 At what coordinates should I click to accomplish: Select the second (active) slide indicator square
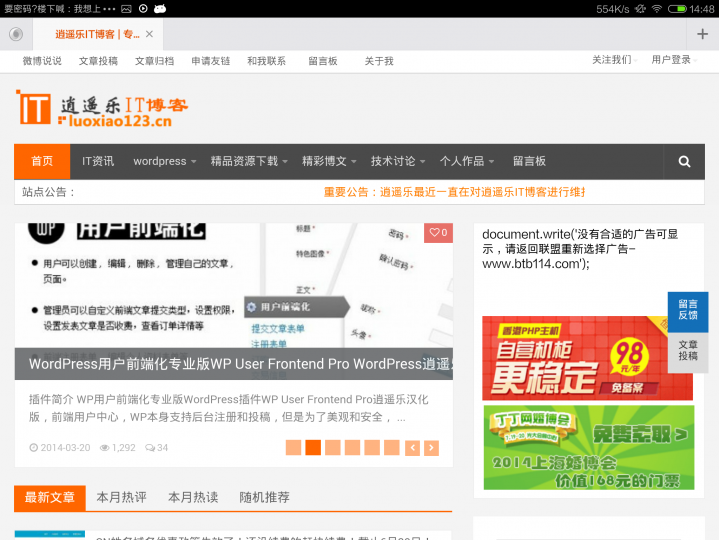[313, 448]
